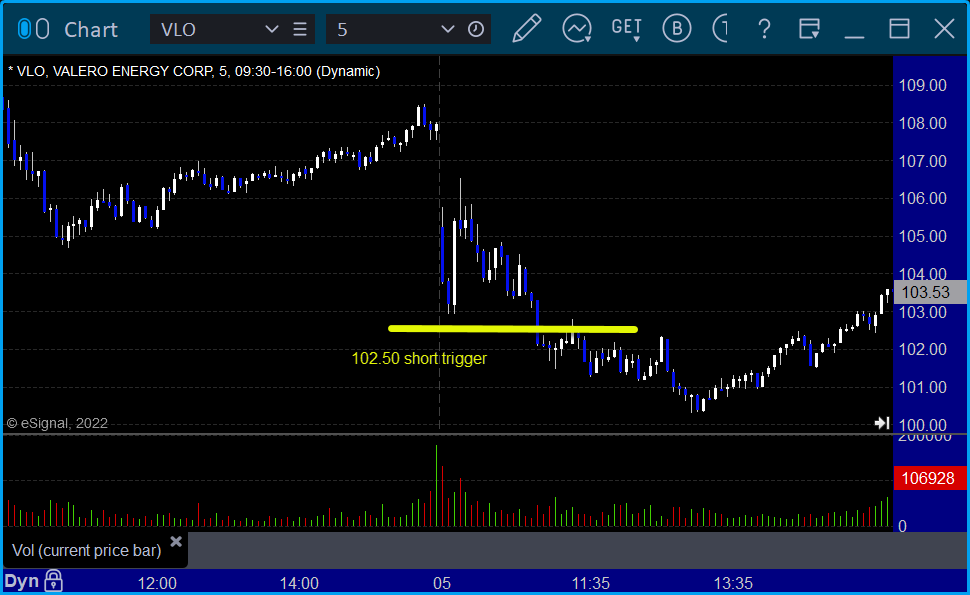Click the red volume value 106928
The height and width of the screenshot is (595, 970).
930,478
